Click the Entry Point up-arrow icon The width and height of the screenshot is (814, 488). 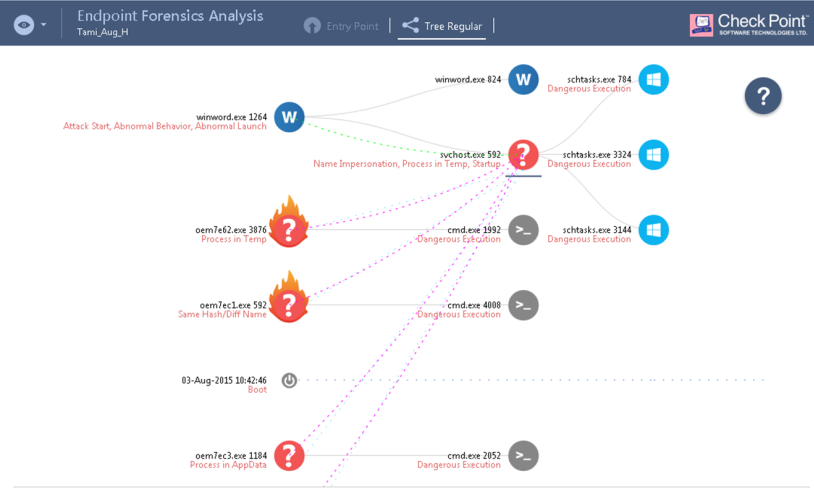pos(312,26)
